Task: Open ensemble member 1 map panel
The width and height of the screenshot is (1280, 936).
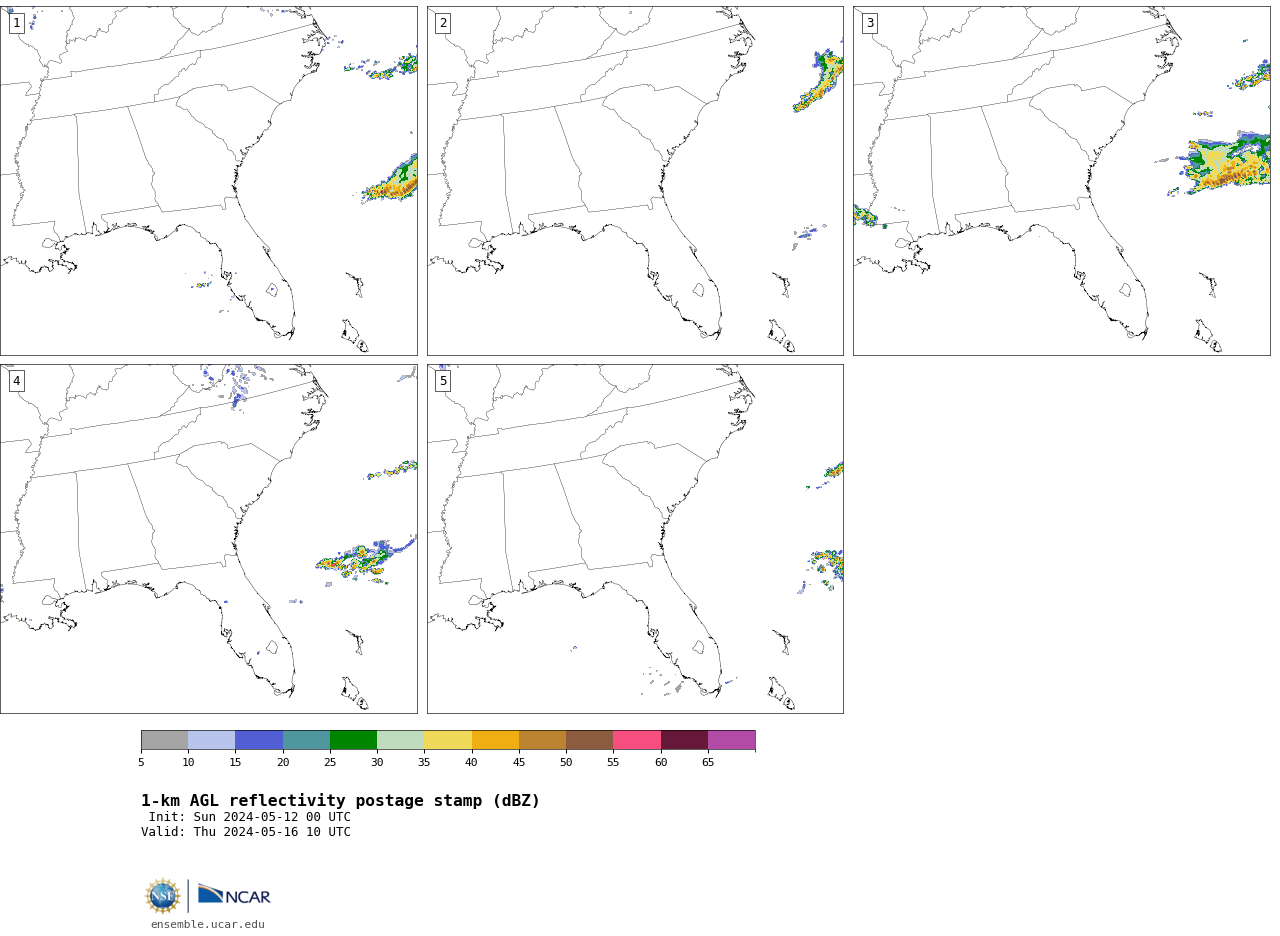Action: pyautogui.click(x=208, y=181)
